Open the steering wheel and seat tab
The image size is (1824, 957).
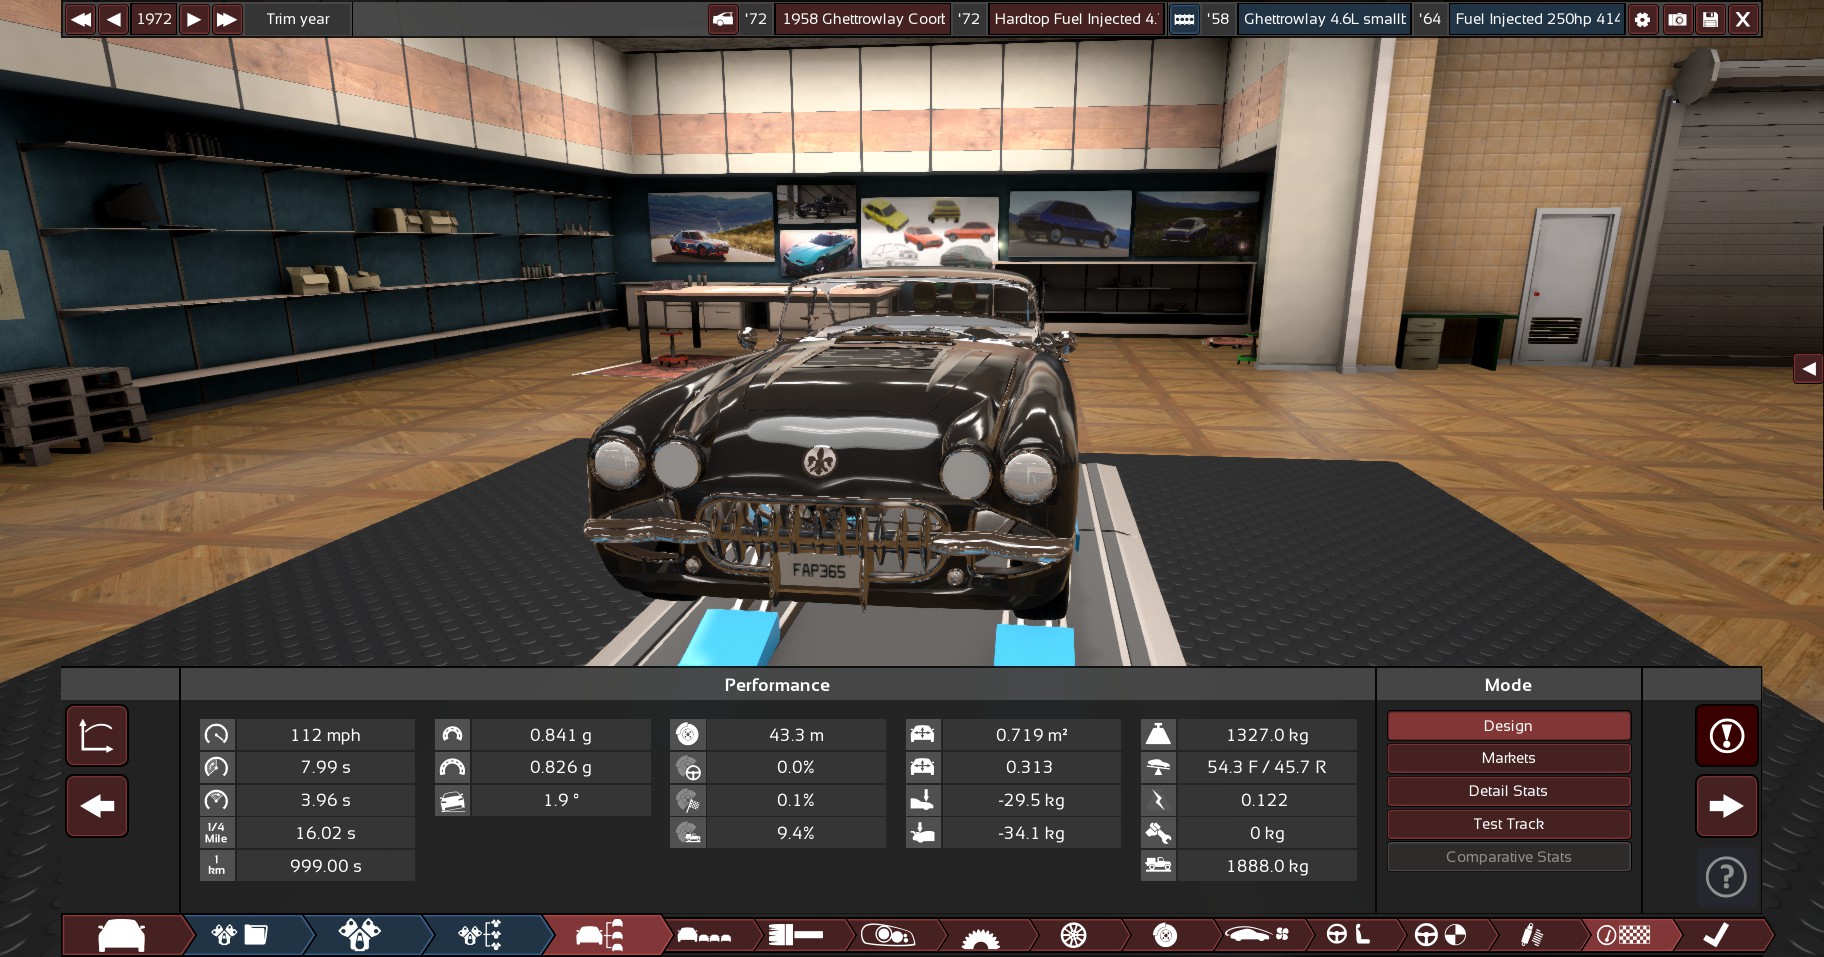click(x=1348, y=936)
